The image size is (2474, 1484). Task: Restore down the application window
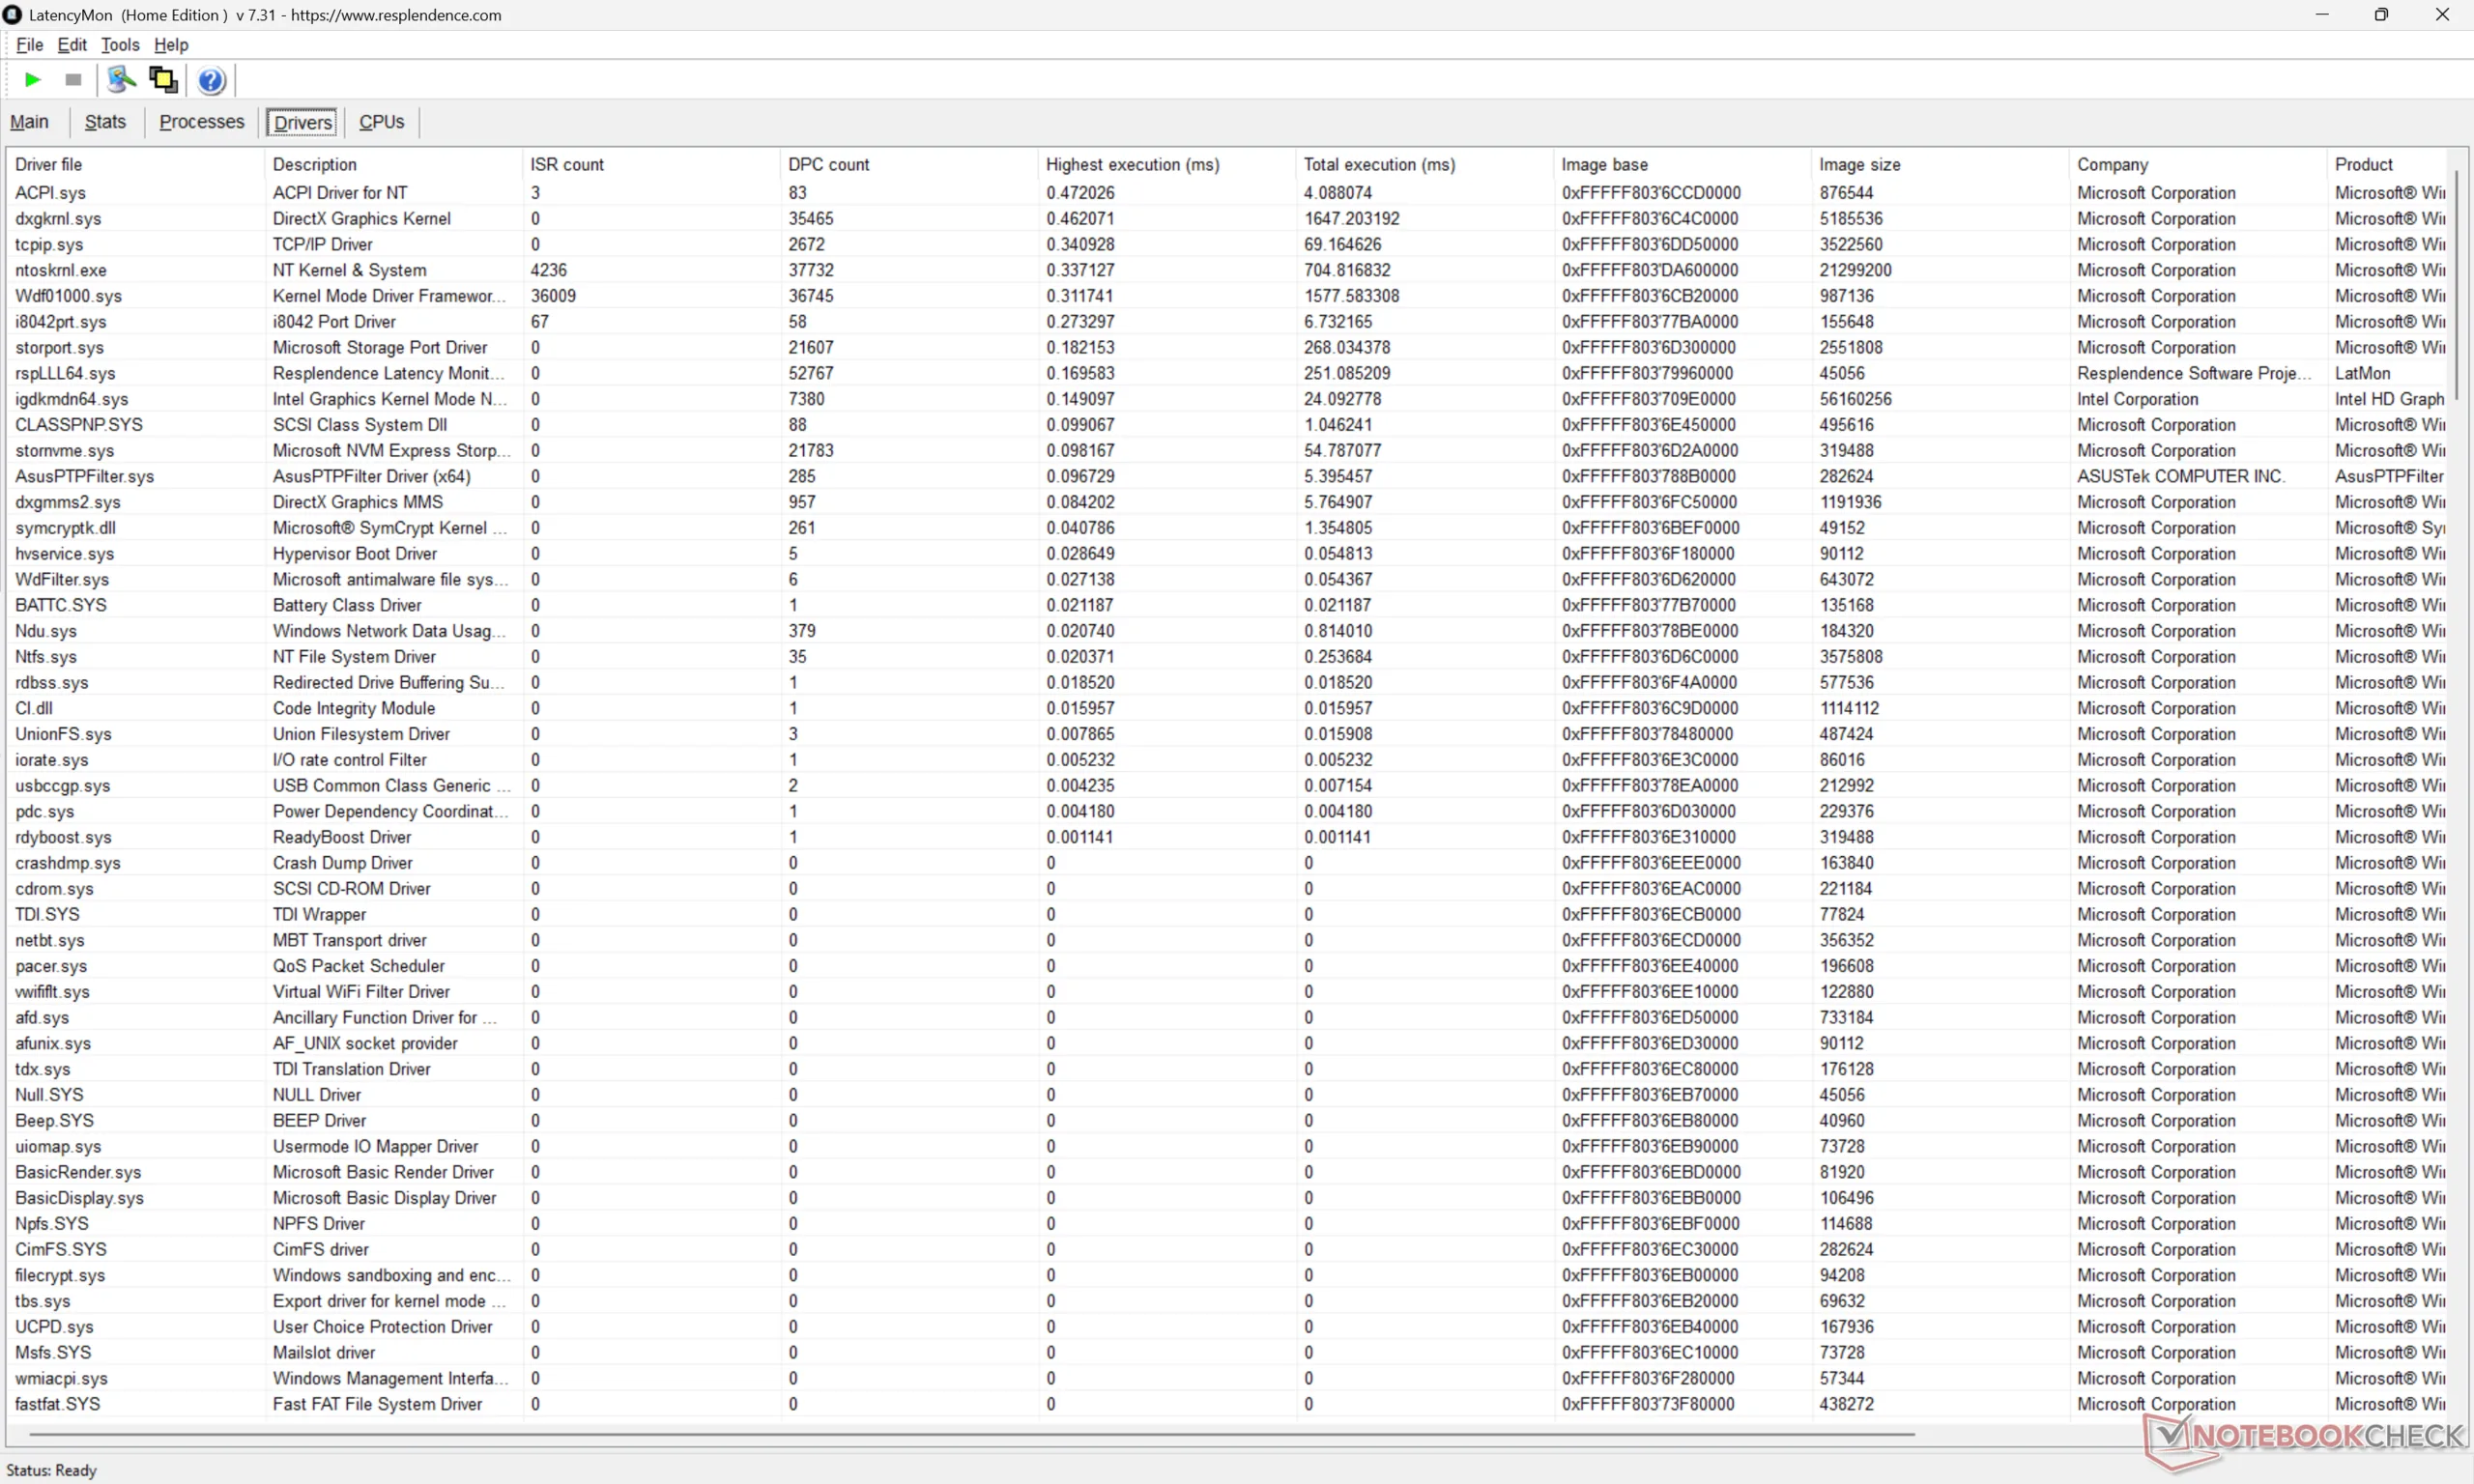[x=2381, y=14]
